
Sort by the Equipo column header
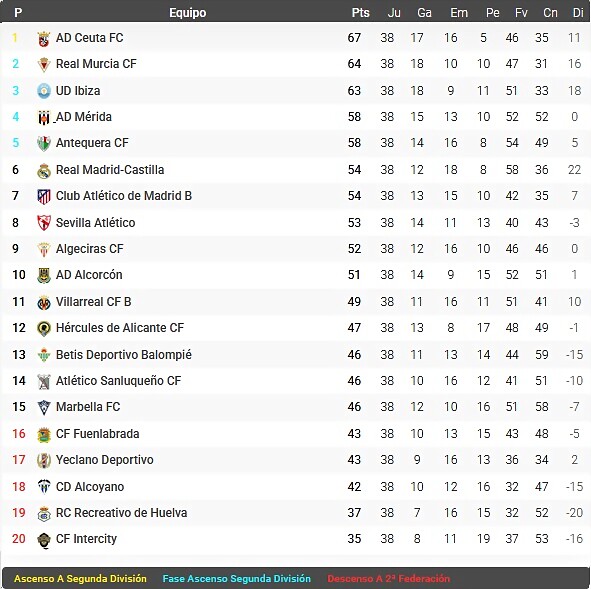(x=187, y=13)
